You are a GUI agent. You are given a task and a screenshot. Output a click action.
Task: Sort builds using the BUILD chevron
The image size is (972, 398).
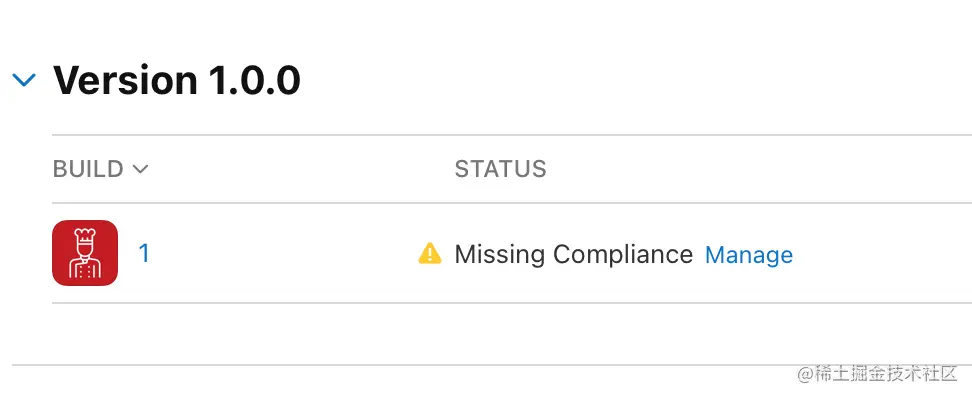click(141, 169)
